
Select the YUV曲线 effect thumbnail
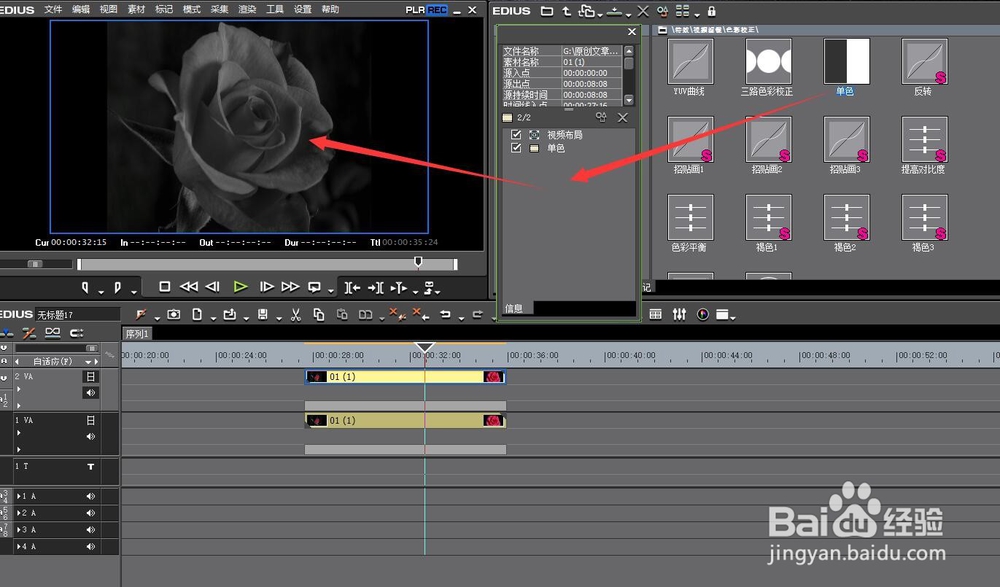[x=690, y=62]
